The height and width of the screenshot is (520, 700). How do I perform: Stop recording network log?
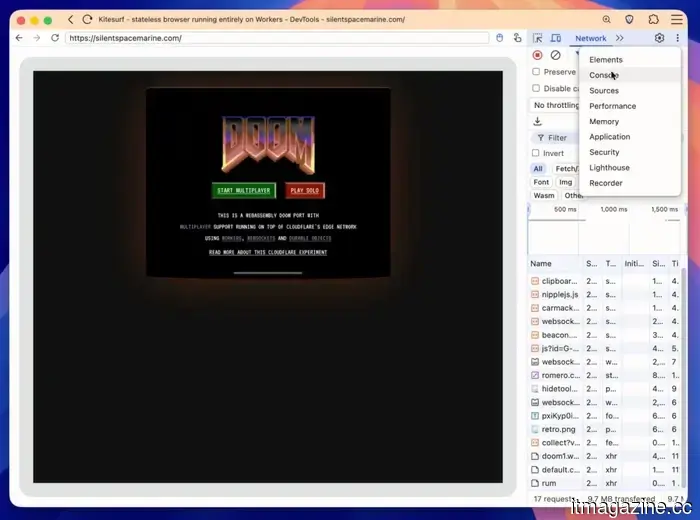click(x=538, y=55)
